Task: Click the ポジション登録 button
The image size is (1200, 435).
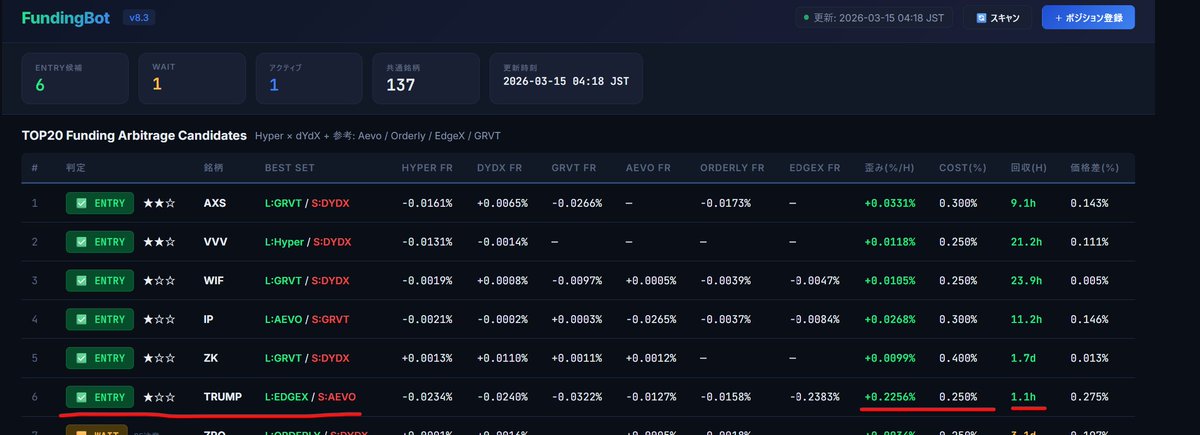Action: pos(1088,18)
